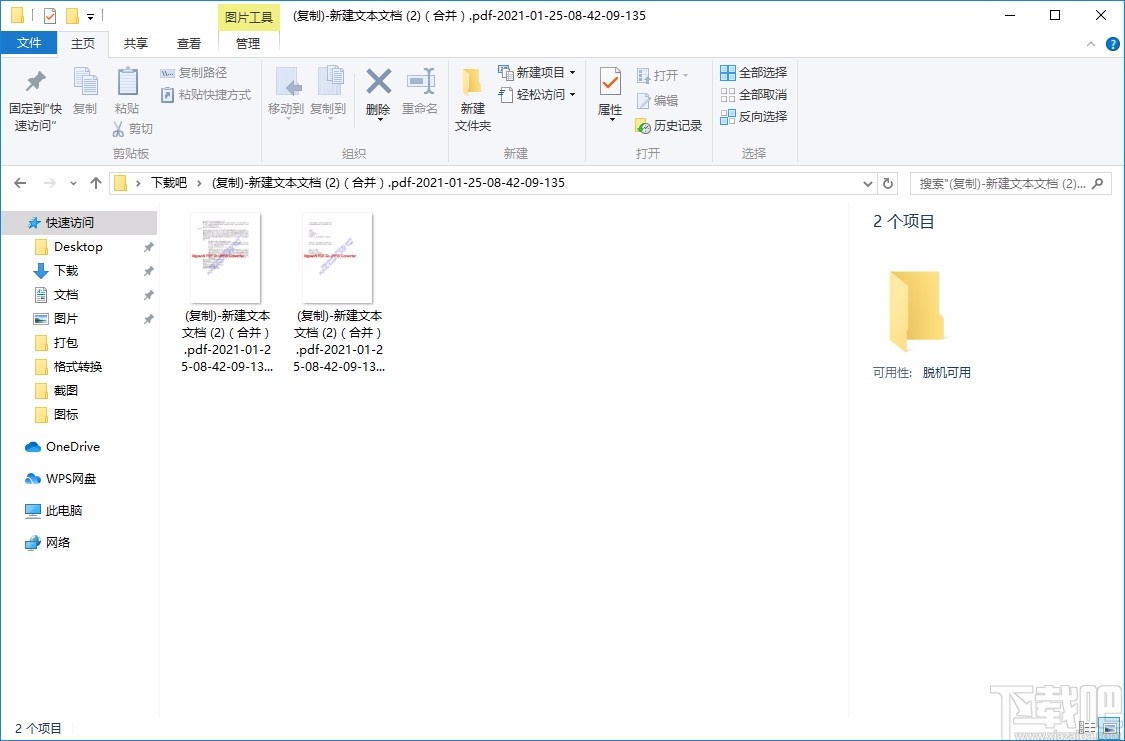The height and width of the screenshot is (741, 1125).
Task: Open the 文件 menu
Action: (30, 43)
